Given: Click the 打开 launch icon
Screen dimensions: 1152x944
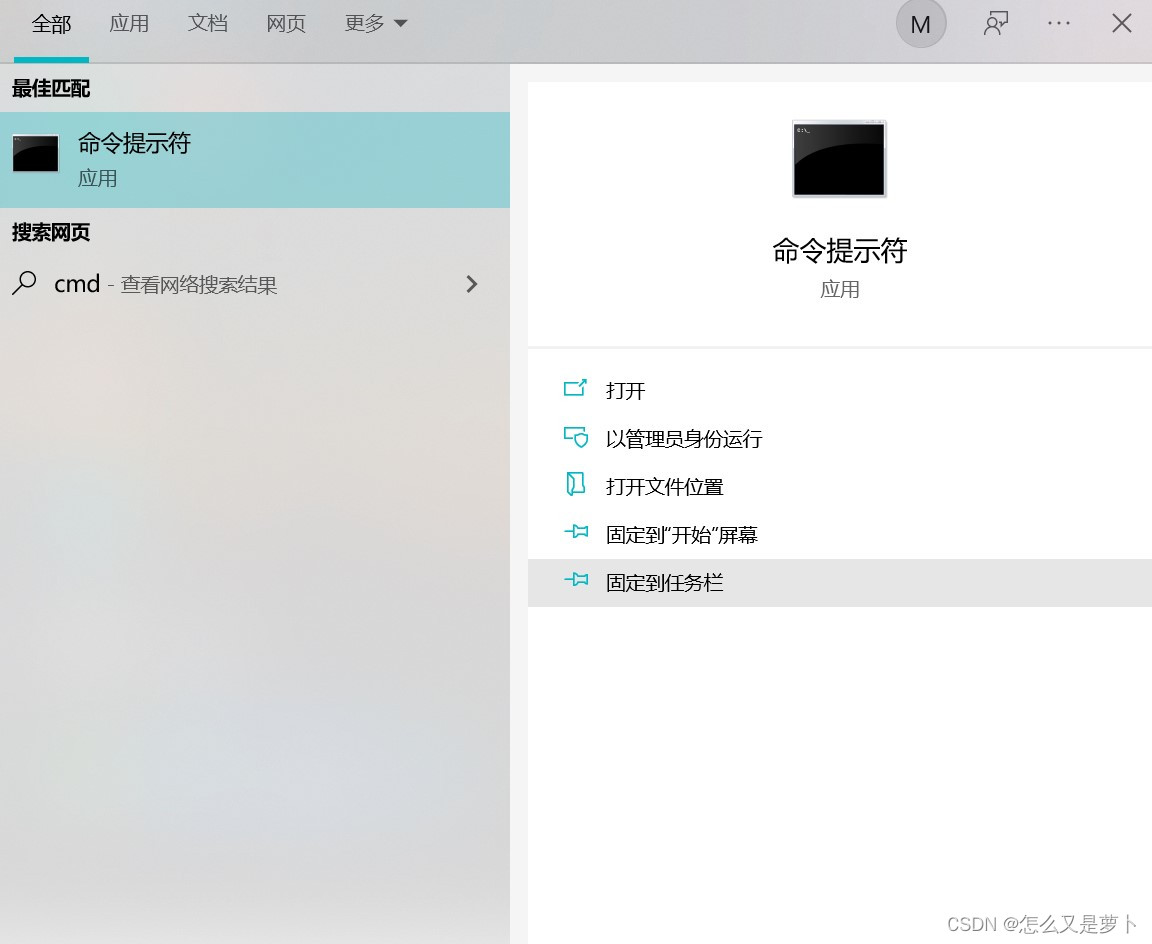Looking at the screenshot, I should 575,388.
